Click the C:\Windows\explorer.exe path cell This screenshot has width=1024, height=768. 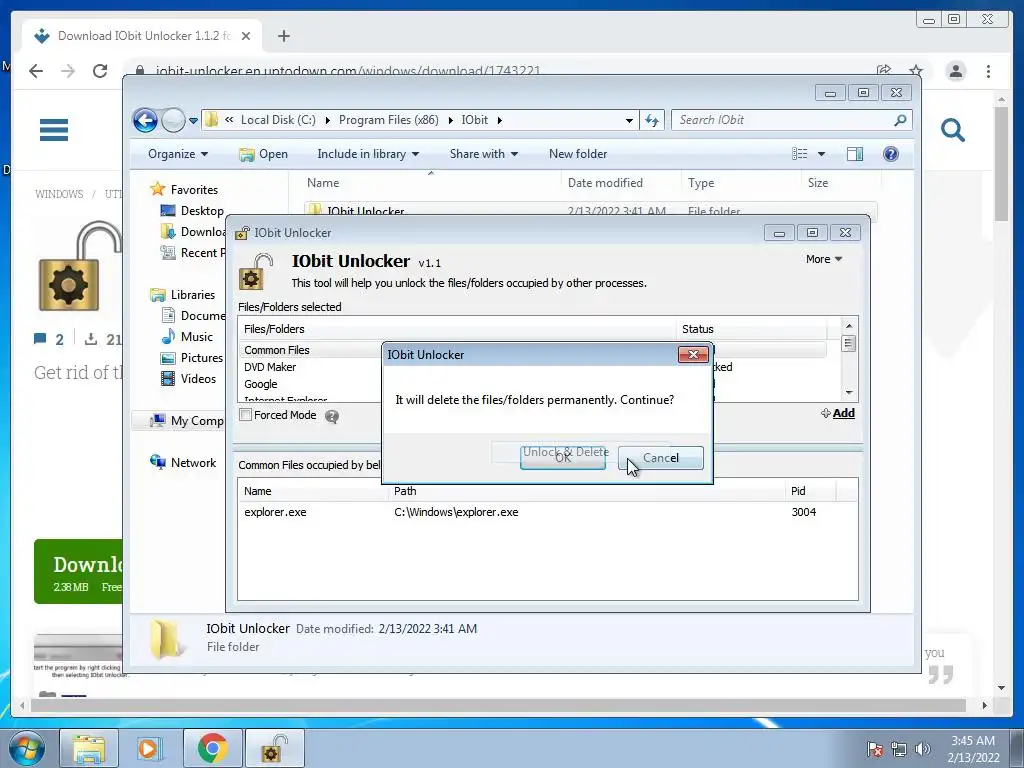(456, 512)
